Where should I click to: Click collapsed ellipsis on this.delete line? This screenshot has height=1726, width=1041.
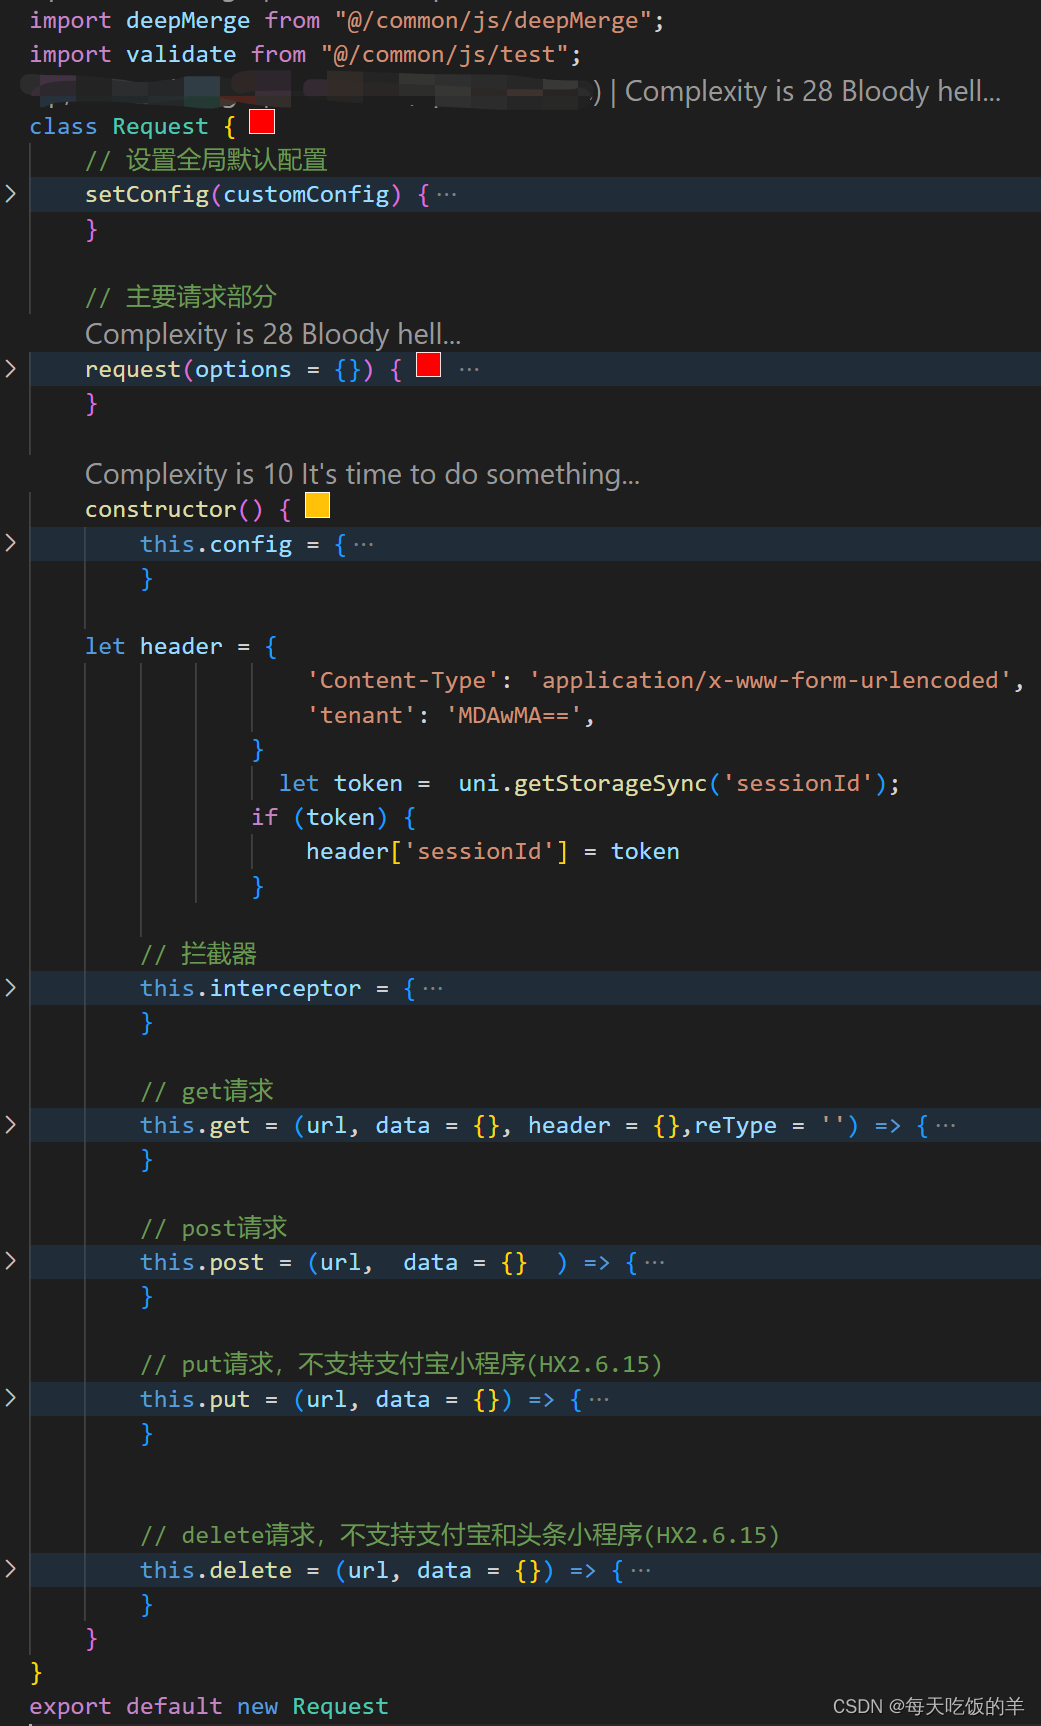click(641, 1571)
